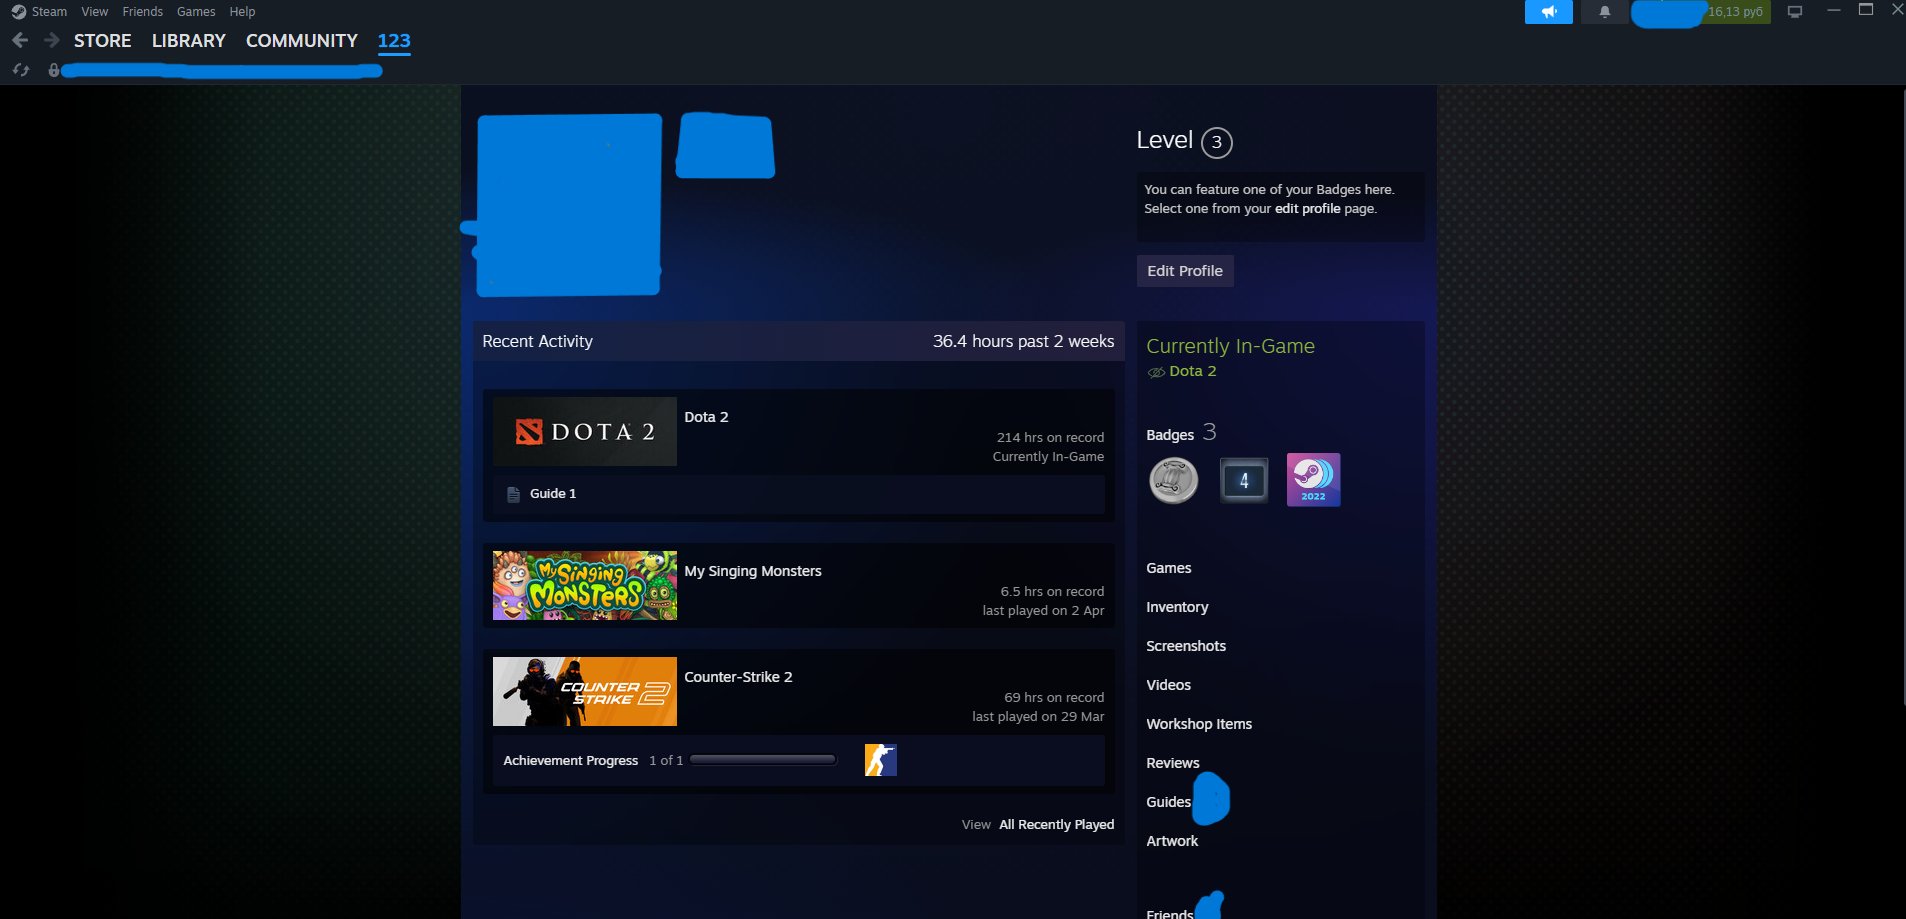View All Recently Played games
Image resolution: width=1906 pixels, height=919 pixels.
[1056, 825]
